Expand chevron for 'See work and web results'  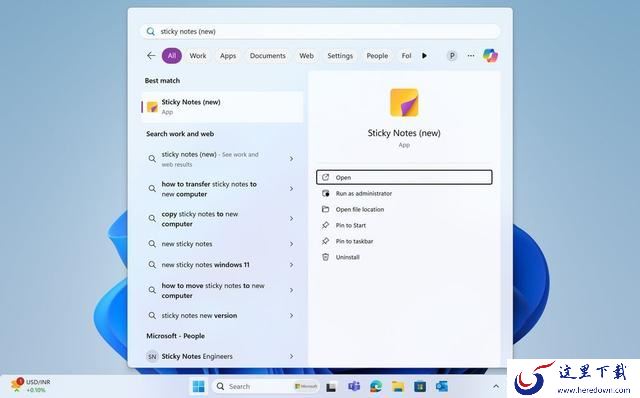tap(291, 159)
